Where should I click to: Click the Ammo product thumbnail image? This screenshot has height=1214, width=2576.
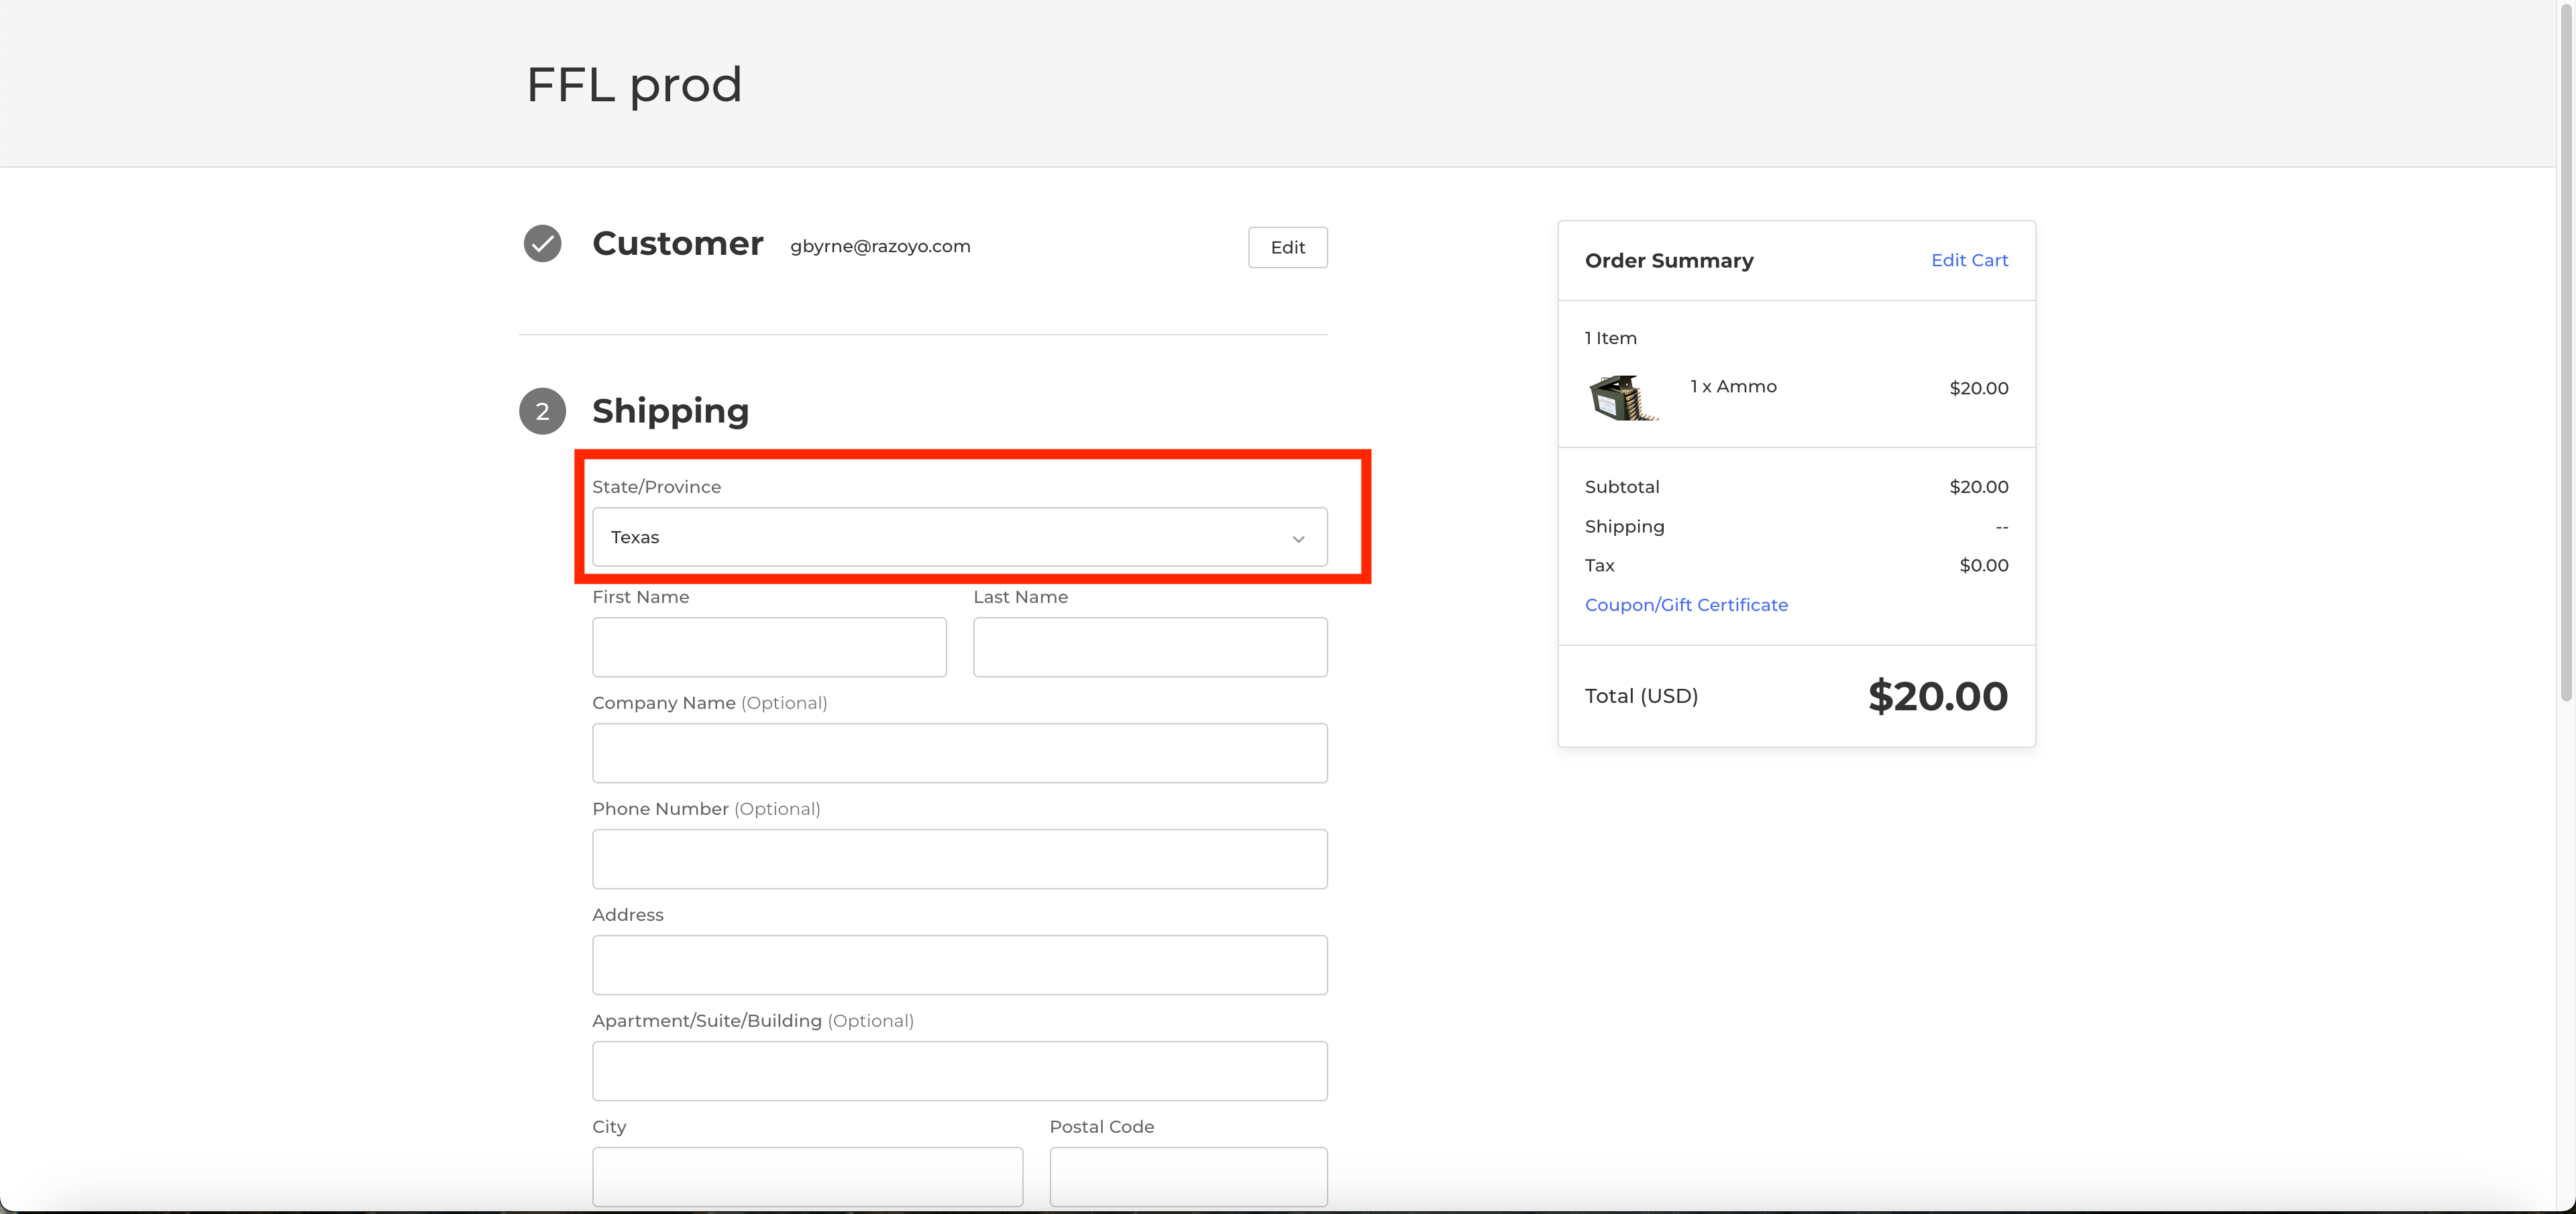coord(1622,397)
